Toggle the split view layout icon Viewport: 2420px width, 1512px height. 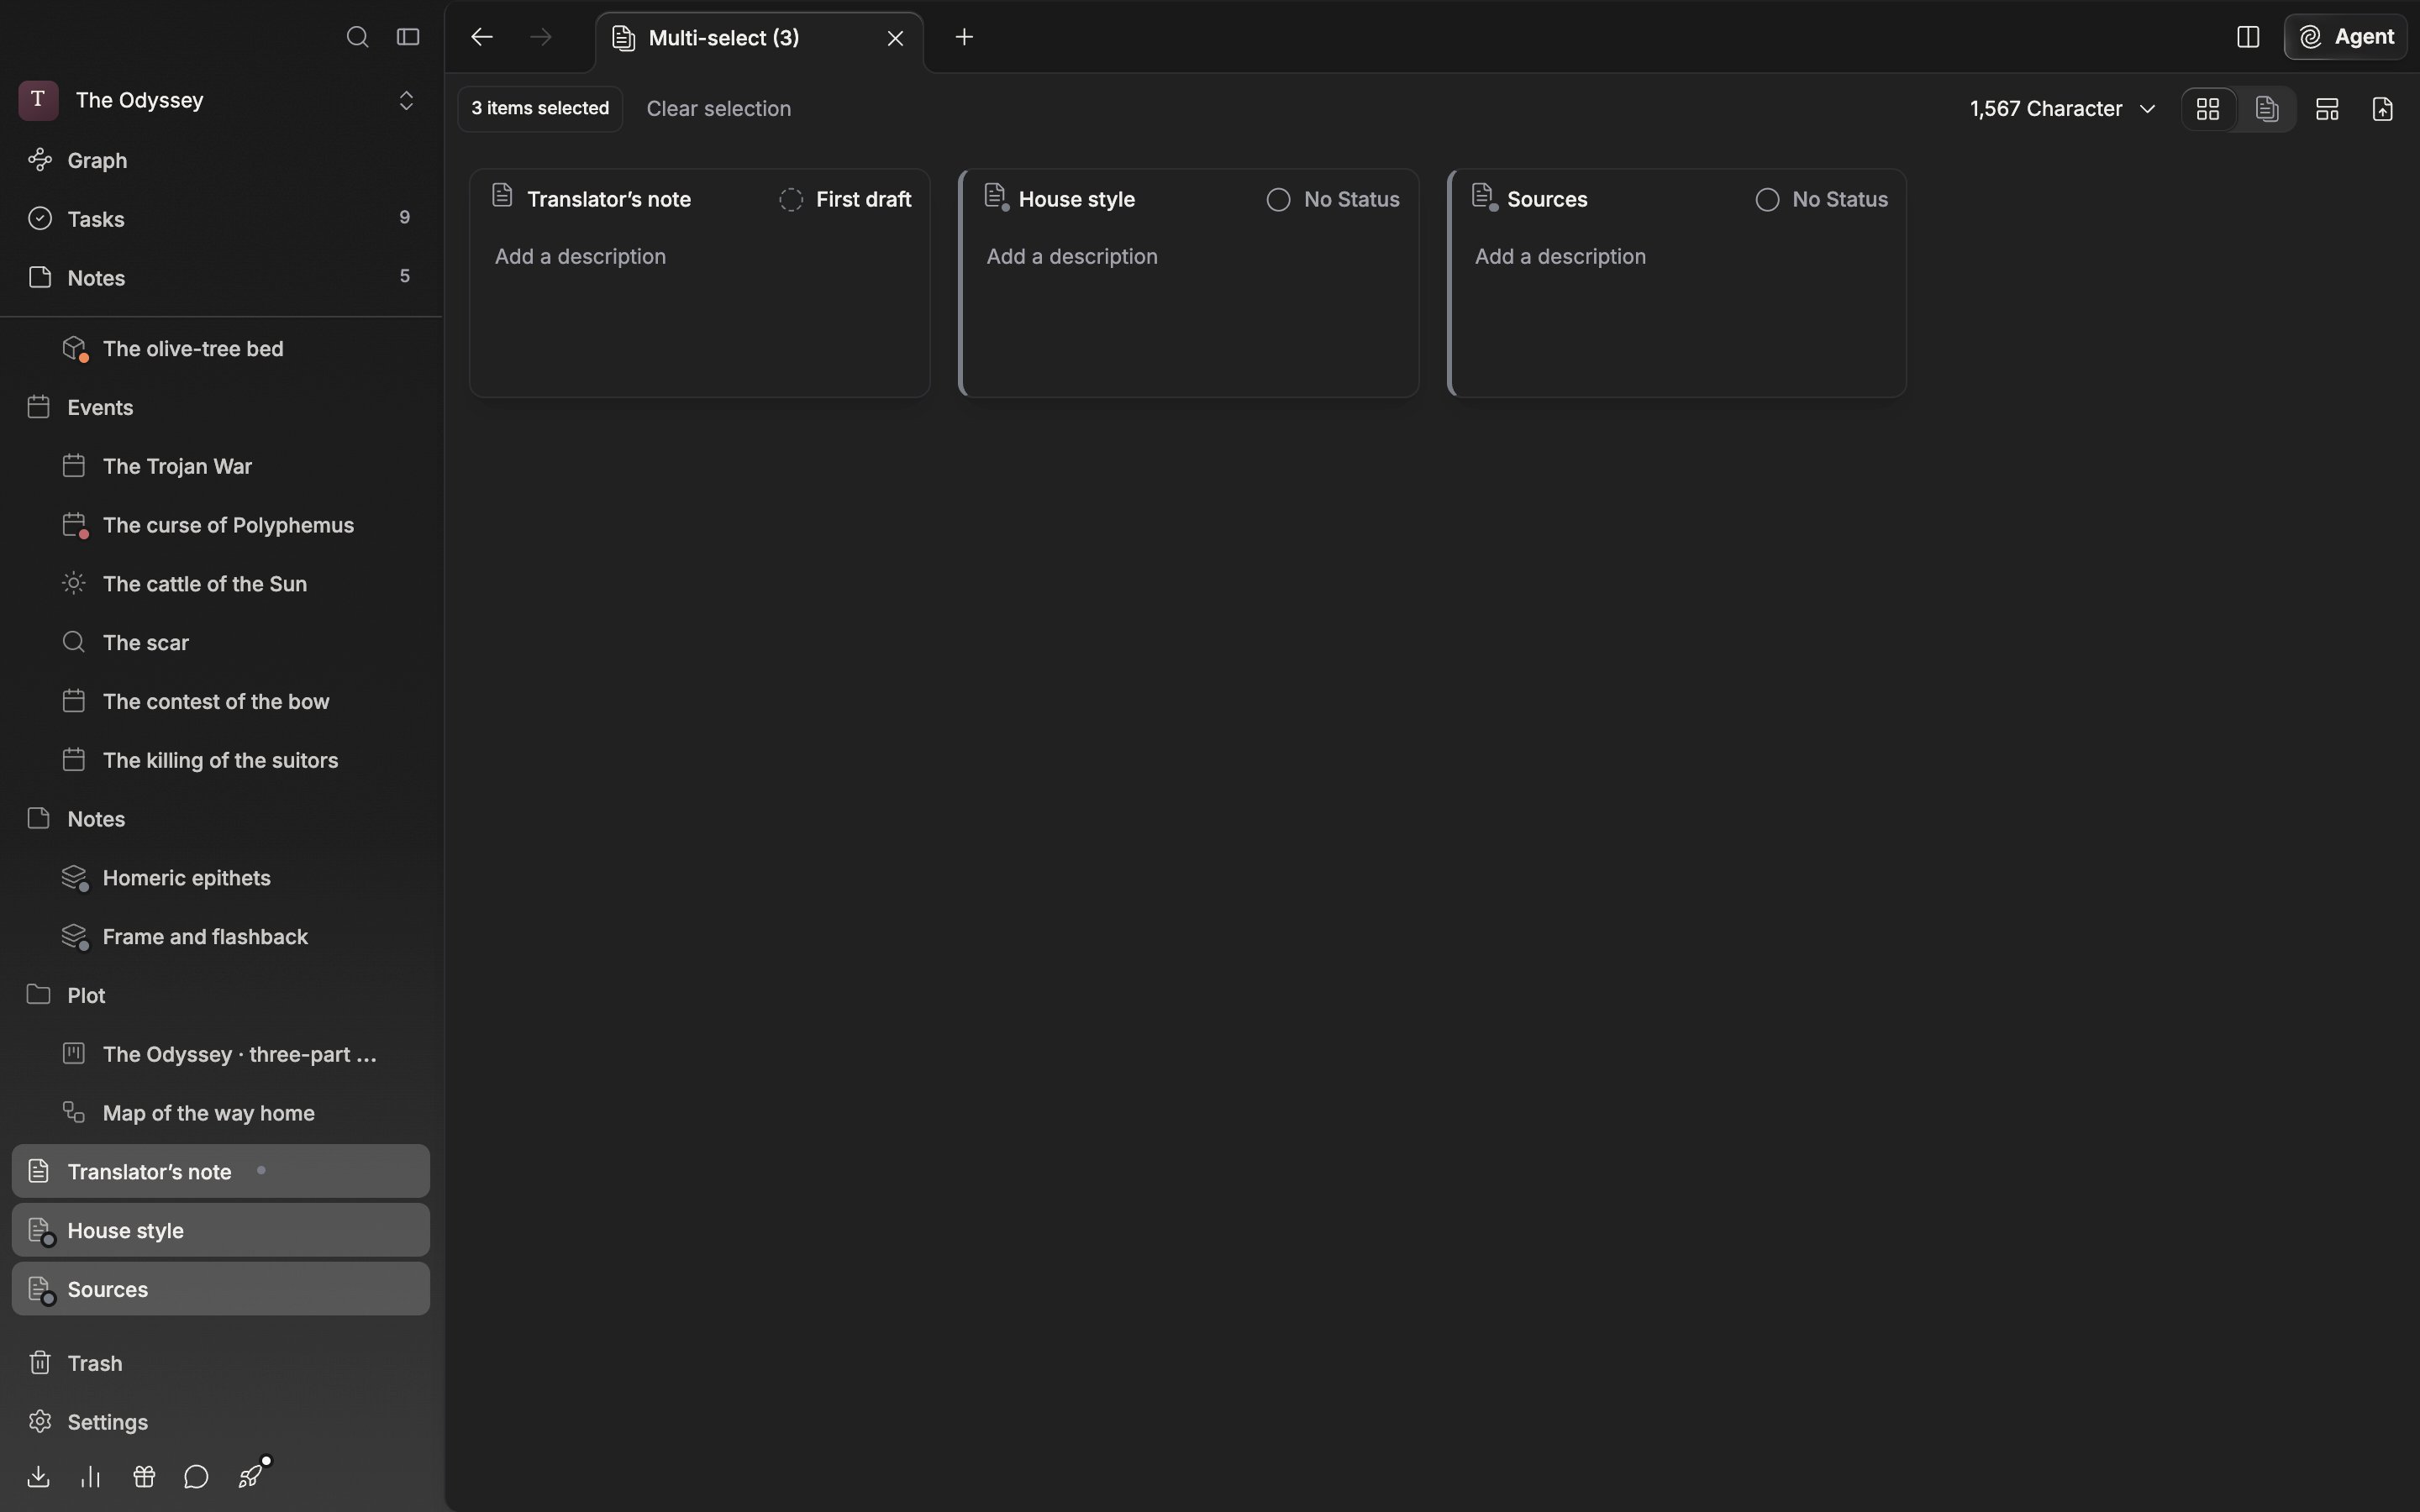click(2248, 37)
